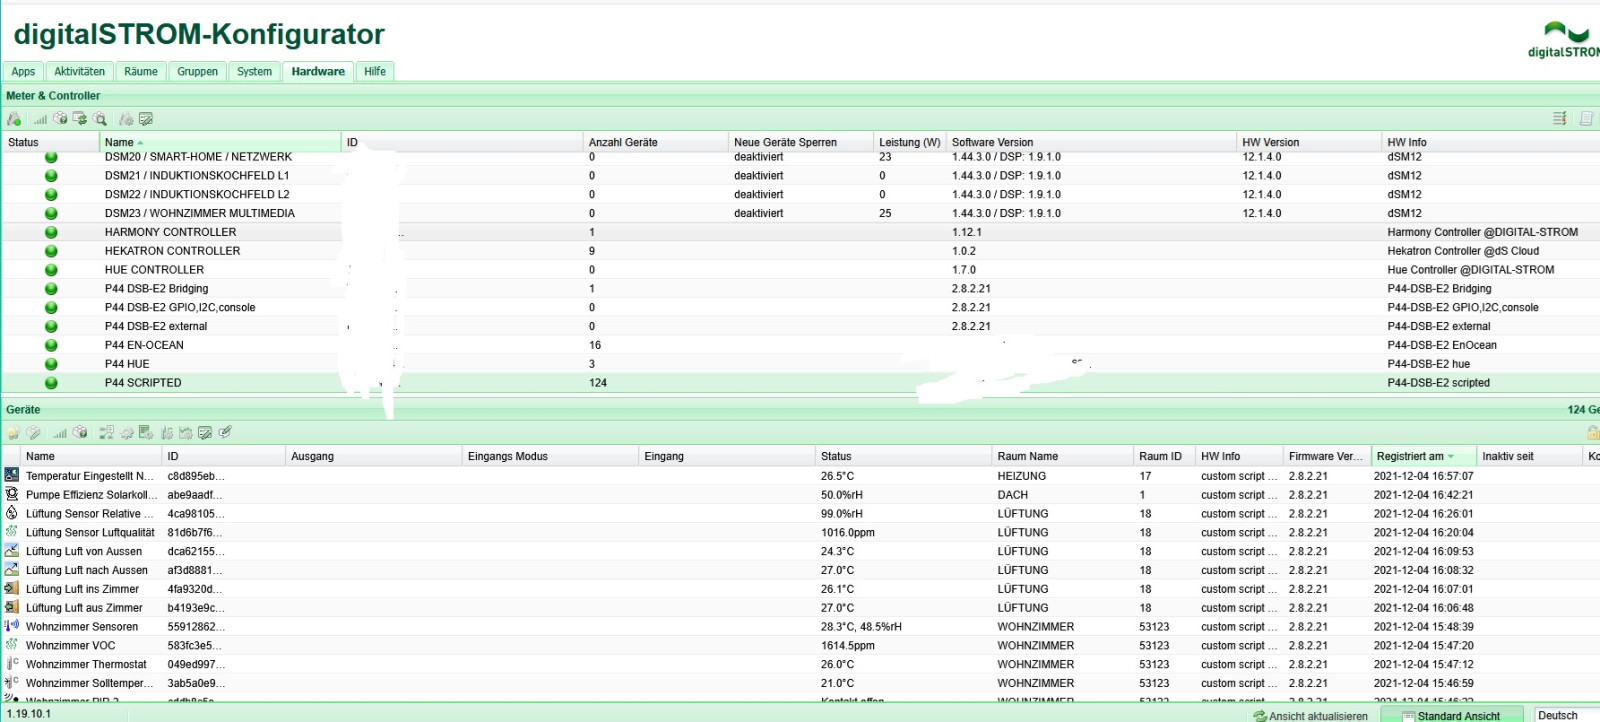1600x722 pixels.
Task: Select Lüftung Sensor Luftqualität device row
Action: 800,532
